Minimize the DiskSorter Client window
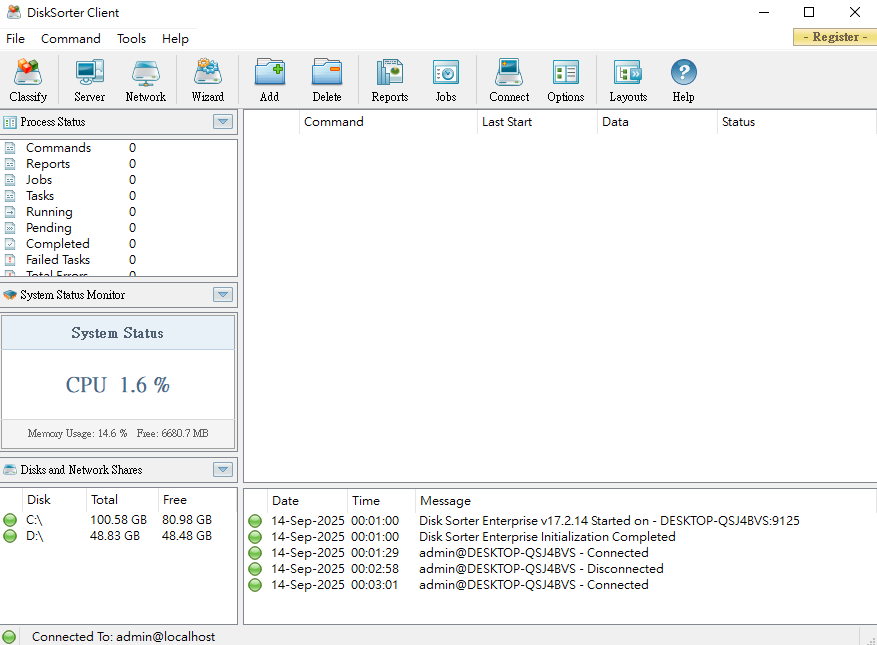 [x=764, y=12]
